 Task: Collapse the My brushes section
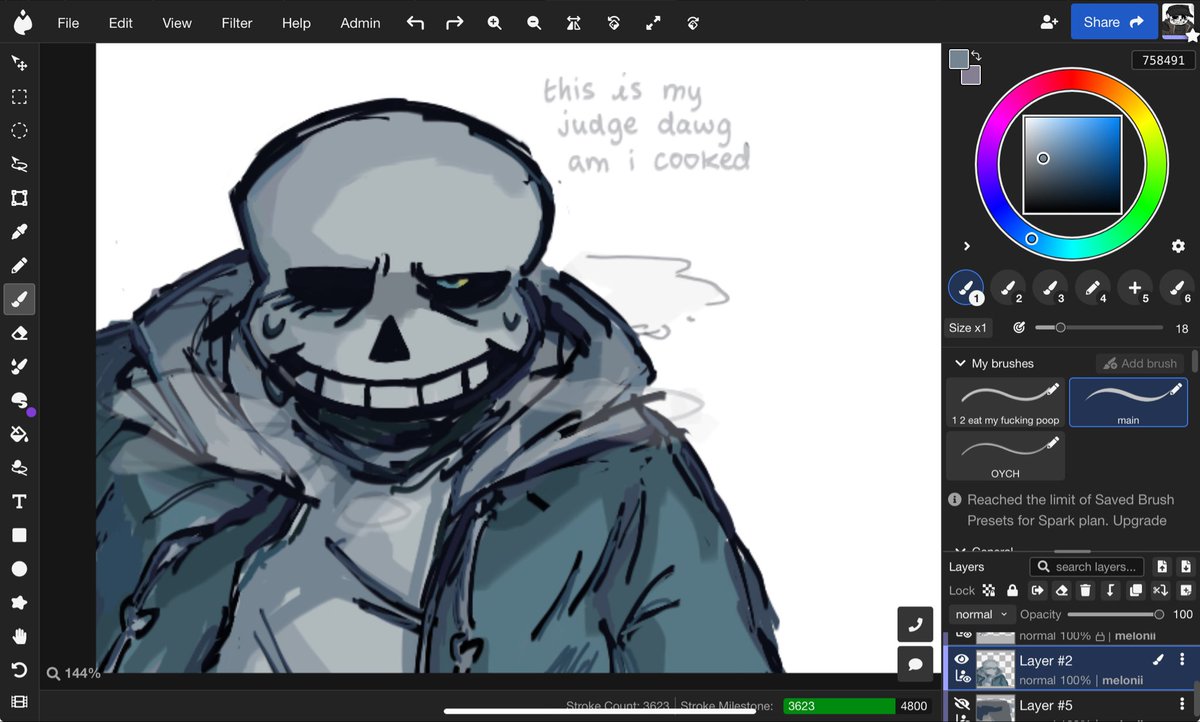tap(961, 363)
